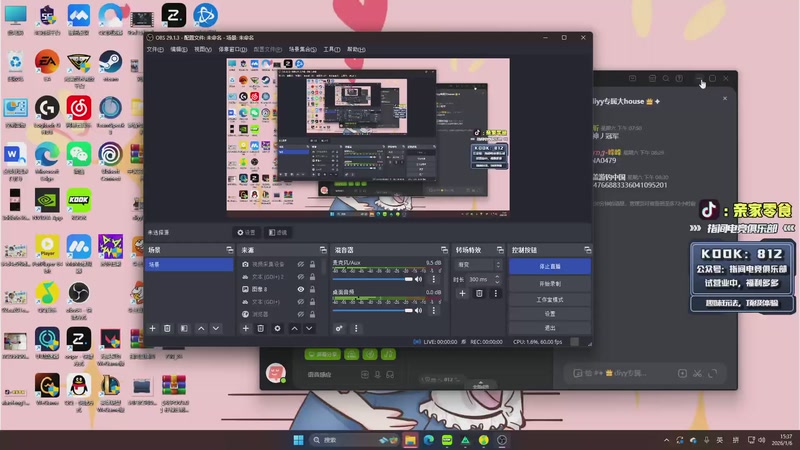Add a new source in the 来源 panel
Screen dimensions: 800x450
tap(245, 329)
